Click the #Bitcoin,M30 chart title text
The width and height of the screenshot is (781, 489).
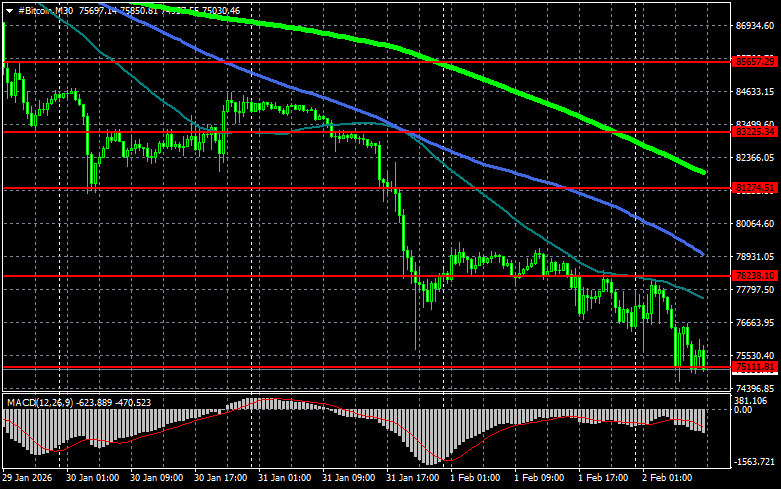point(46,9)
